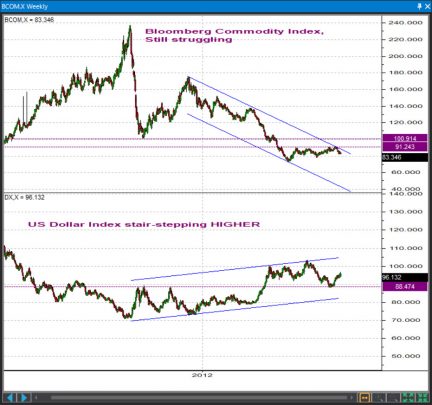
Task: Click the highlighted orange bar-spacing icon
Action: (x=364, y=398)
